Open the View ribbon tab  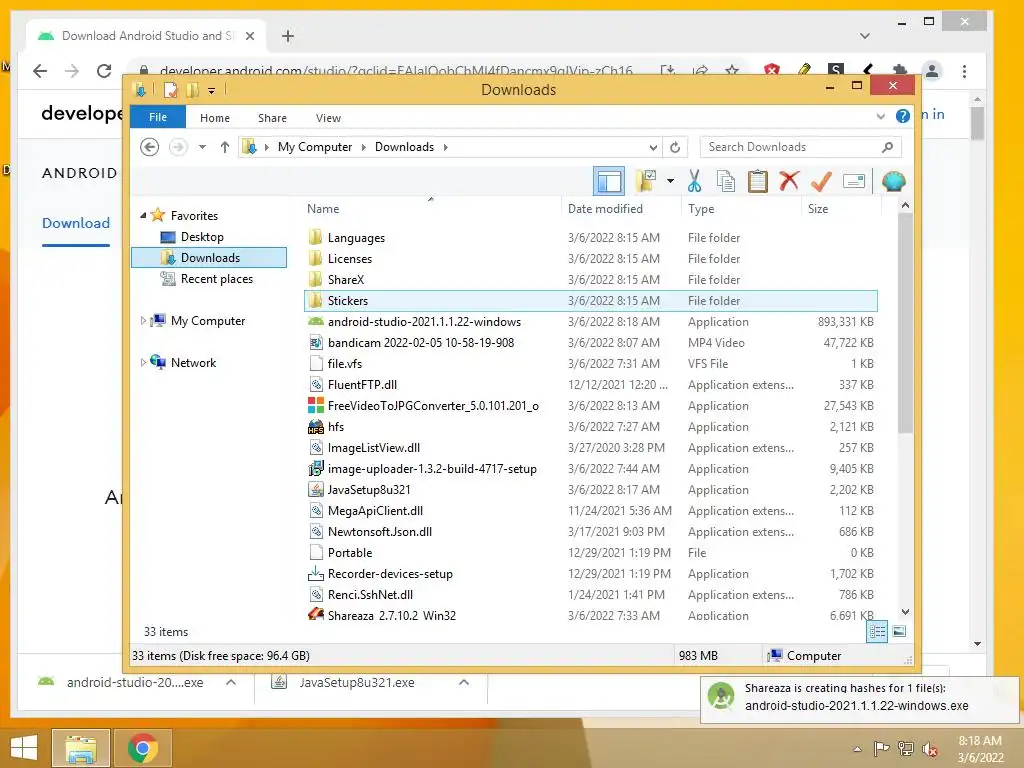click(328, 118)
